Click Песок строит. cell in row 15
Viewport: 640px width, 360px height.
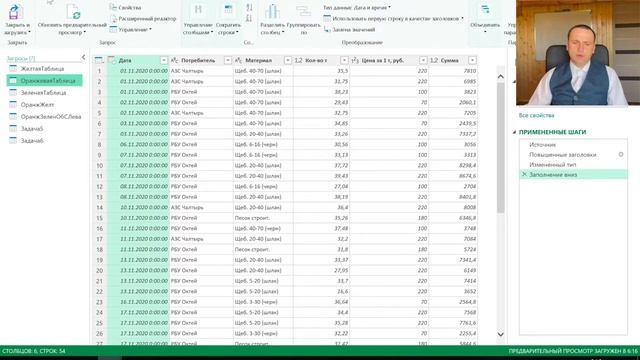tap(263, 218)
